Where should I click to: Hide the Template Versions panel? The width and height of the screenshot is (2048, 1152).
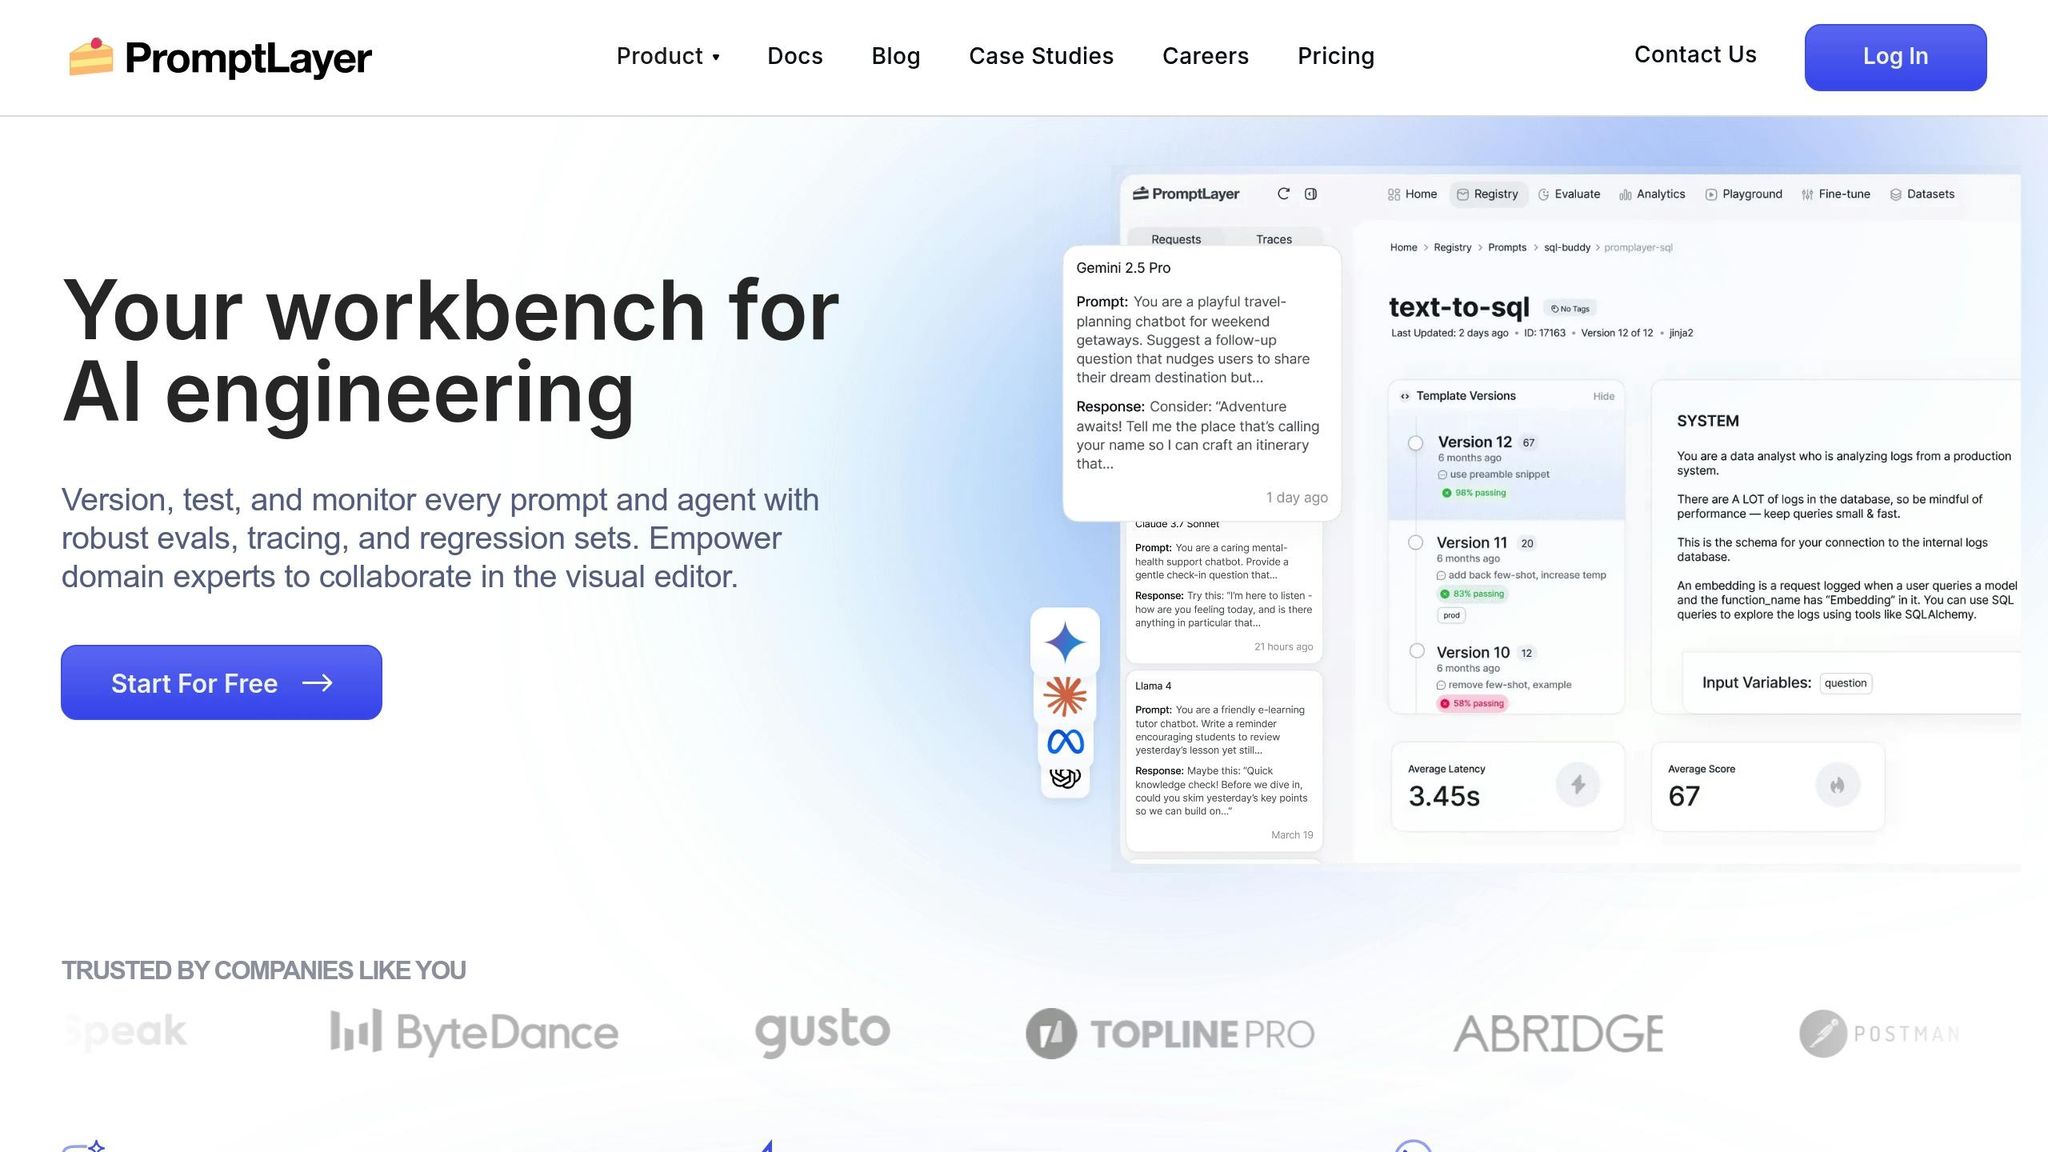tap(1603, 396)
